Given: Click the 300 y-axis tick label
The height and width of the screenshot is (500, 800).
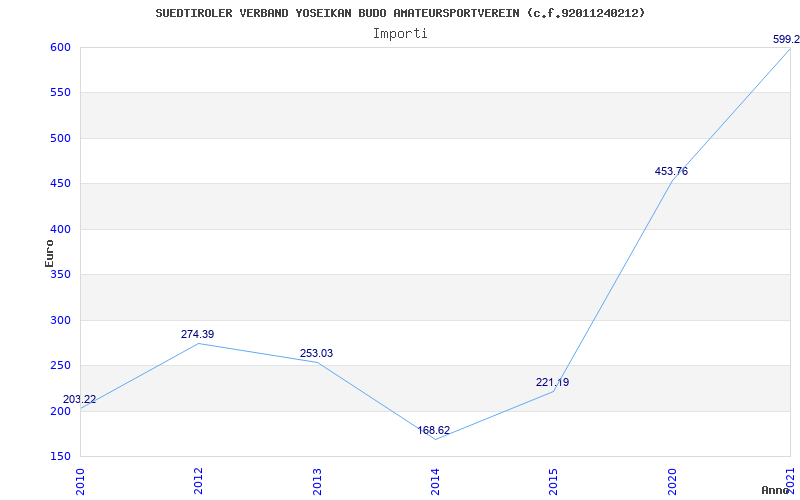Looking at the screenshot, I should [60, 320].
